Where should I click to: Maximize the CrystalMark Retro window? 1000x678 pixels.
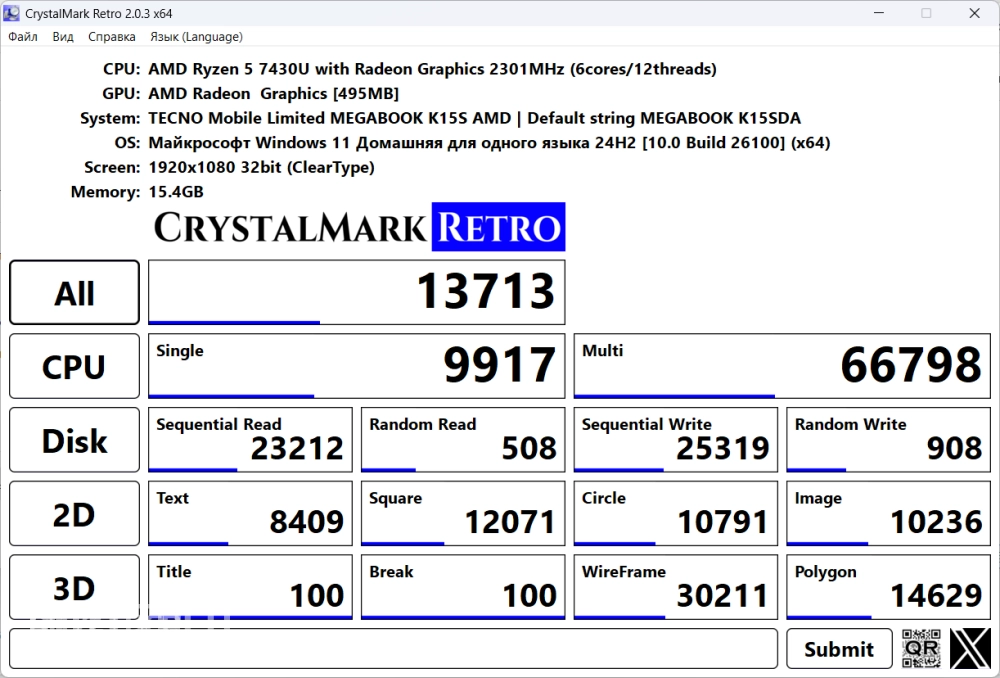click(x=926, y=13)
